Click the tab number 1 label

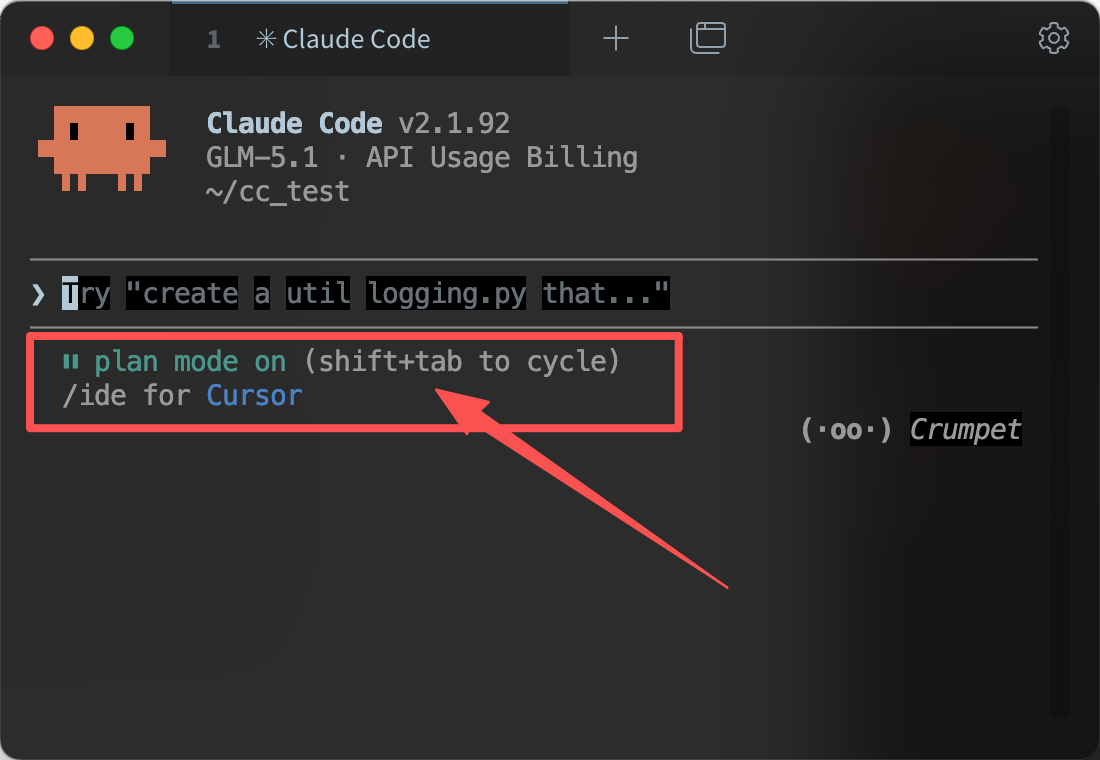click(x=214, y=39)
